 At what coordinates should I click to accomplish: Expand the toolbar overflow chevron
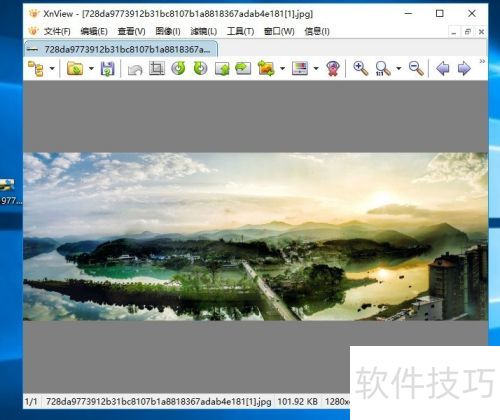click(x=482, y=61)
